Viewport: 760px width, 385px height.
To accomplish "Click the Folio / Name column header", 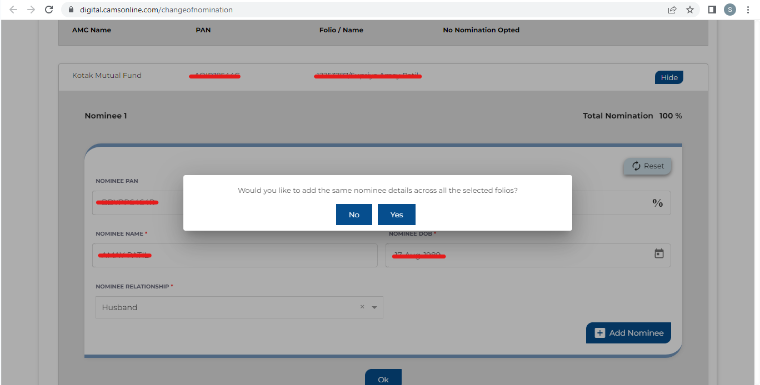I will pyautogui.click(x=341, y=30).
